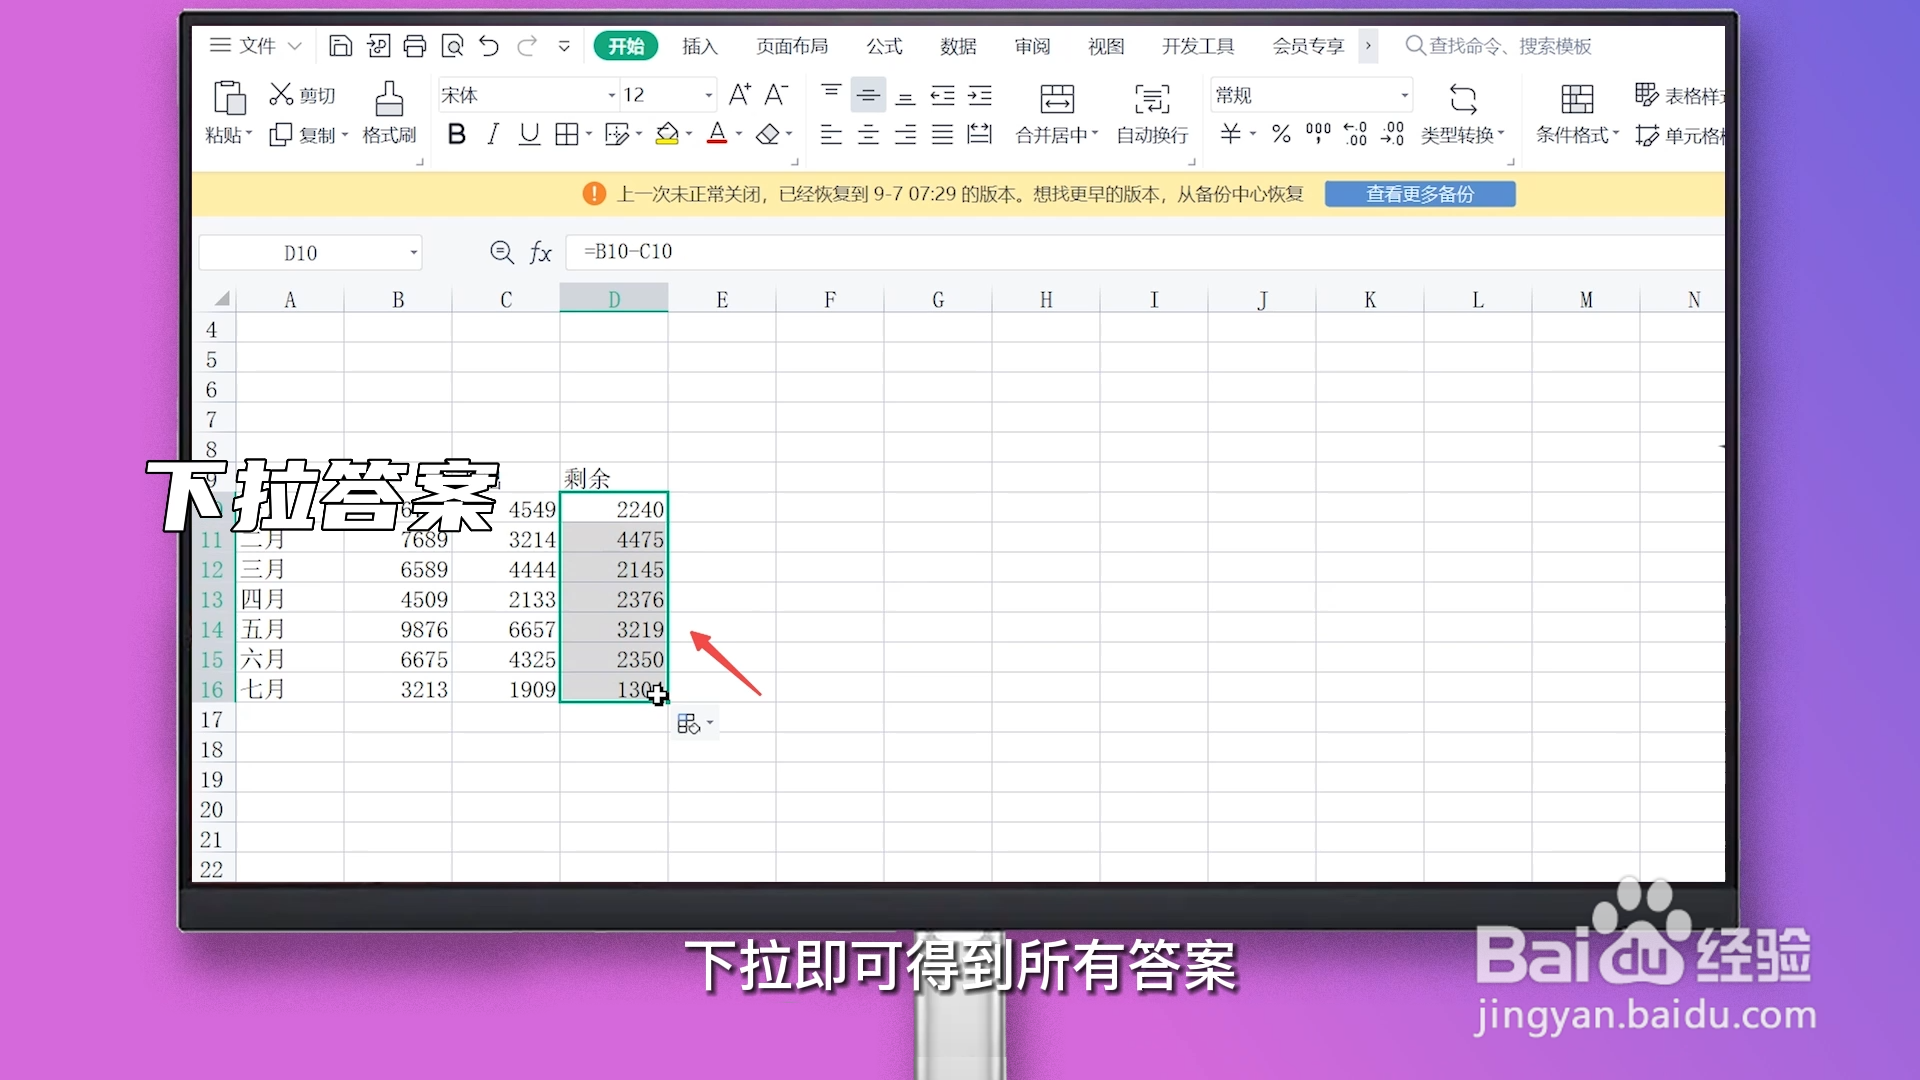Open 开发工具 tab
The height and width of the screenshot is (1080, 1920).
coord(1198,46)
